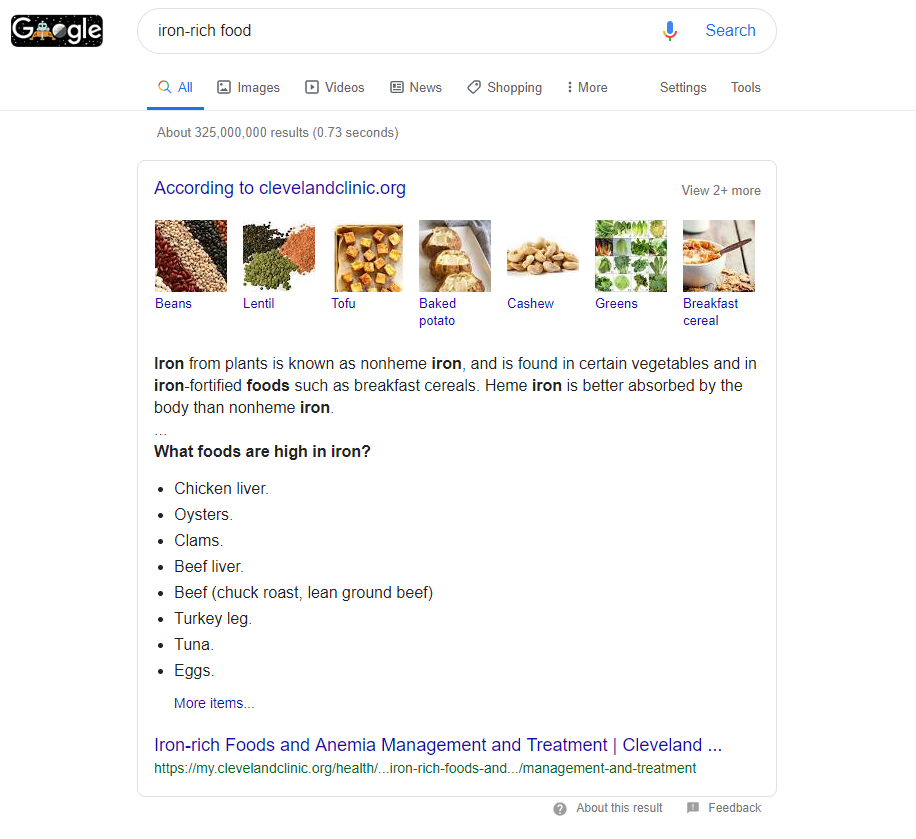Click the About this result help icon

tap(560, 808)
